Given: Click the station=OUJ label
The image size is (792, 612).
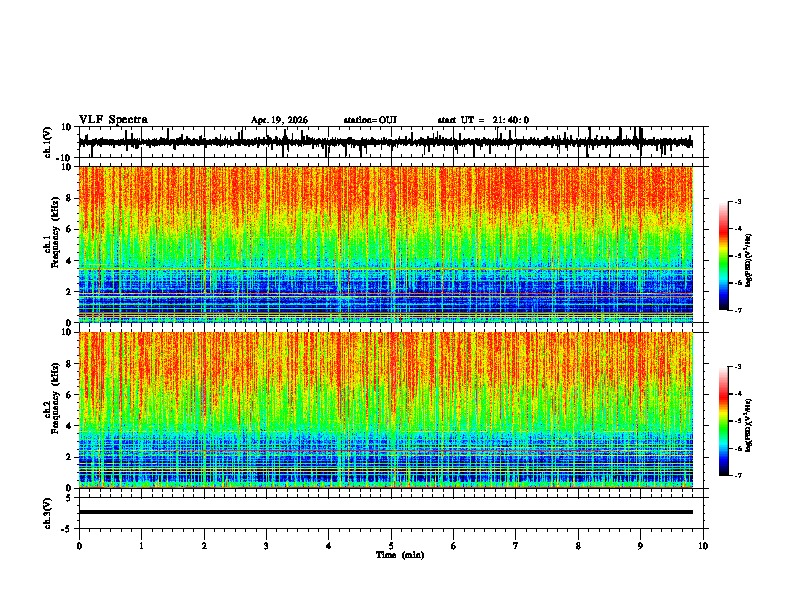Looking at the screenshot, I should coord(370,120).
